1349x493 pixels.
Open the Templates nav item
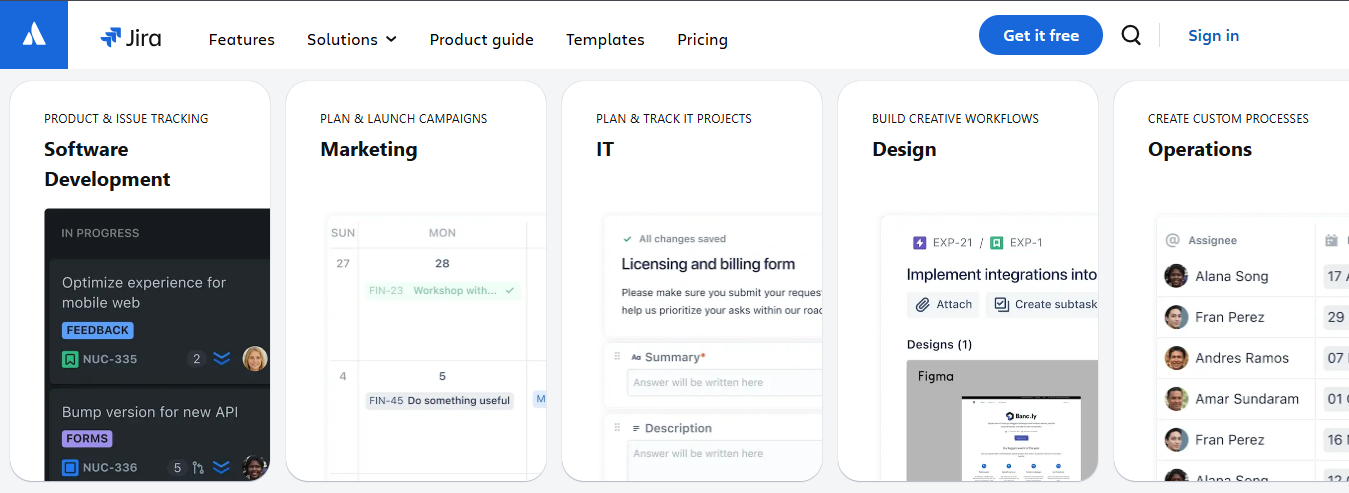(x=605, y=39)
